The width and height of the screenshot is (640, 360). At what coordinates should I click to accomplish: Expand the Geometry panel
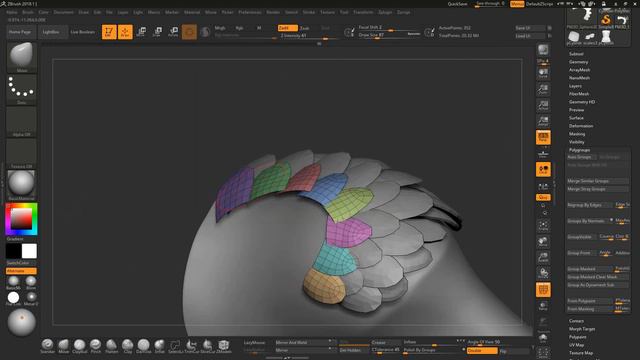[x=579, y=62]
